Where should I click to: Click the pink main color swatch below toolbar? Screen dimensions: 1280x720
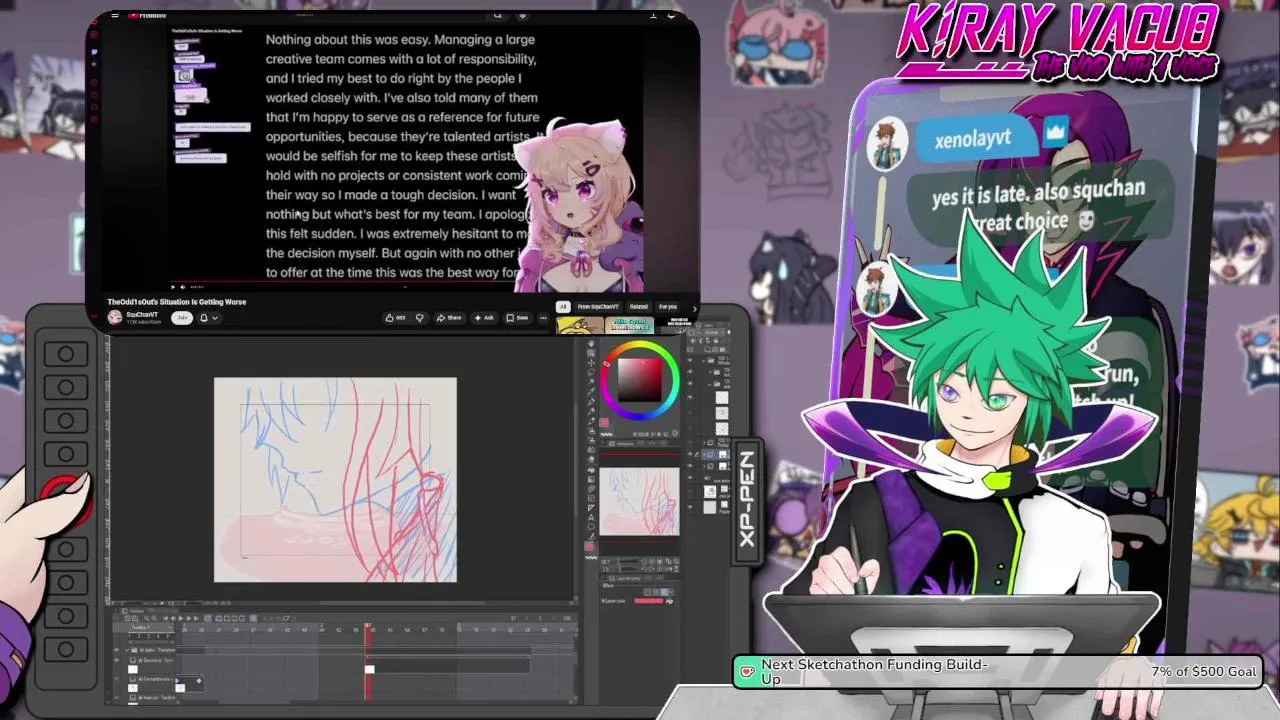pyautogui.click(x=589, y=546)
